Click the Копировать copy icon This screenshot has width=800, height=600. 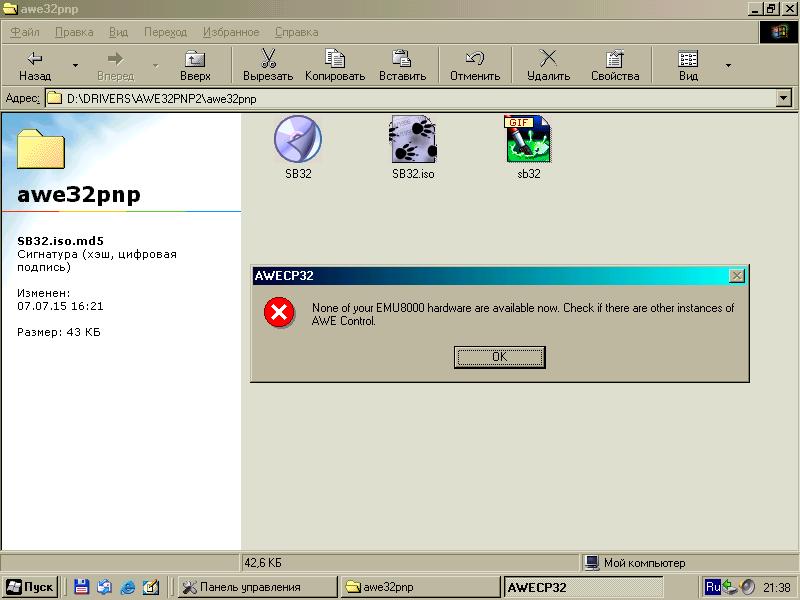(x=335, y=59)
